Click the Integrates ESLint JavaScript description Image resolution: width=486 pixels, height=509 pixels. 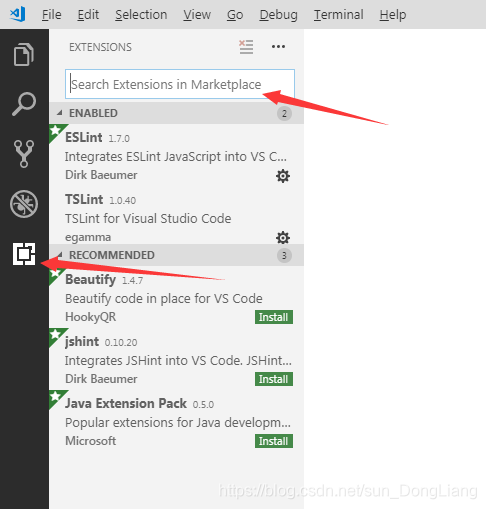point(176,156)
